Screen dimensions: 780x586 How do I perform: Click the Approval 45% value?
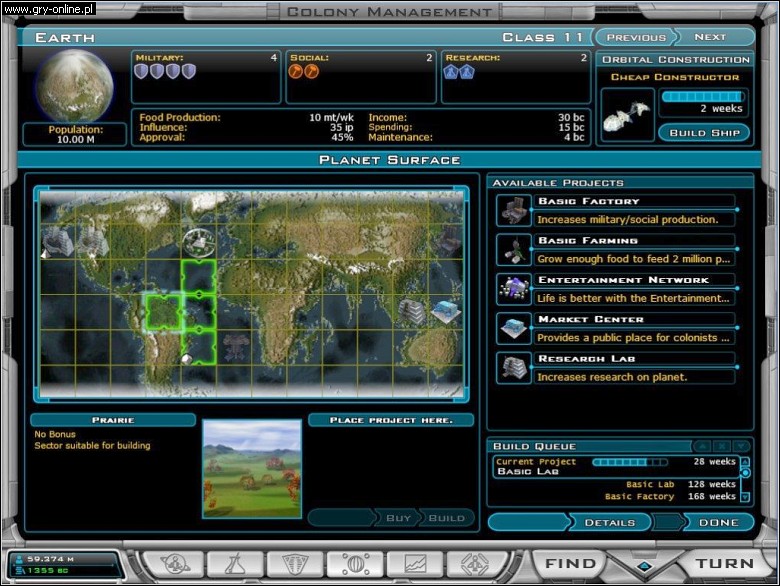click(342, 137)
